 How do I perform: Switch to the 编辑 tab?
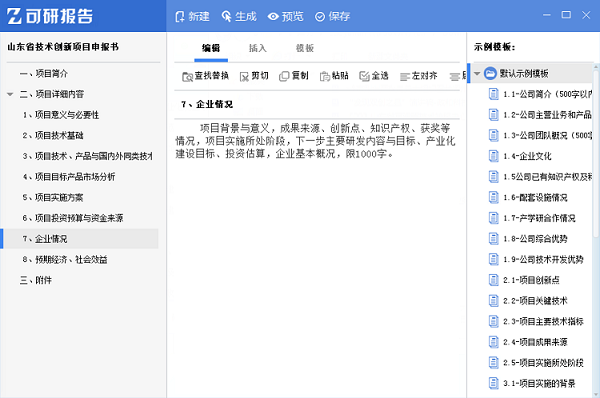(x=211, y=48)
